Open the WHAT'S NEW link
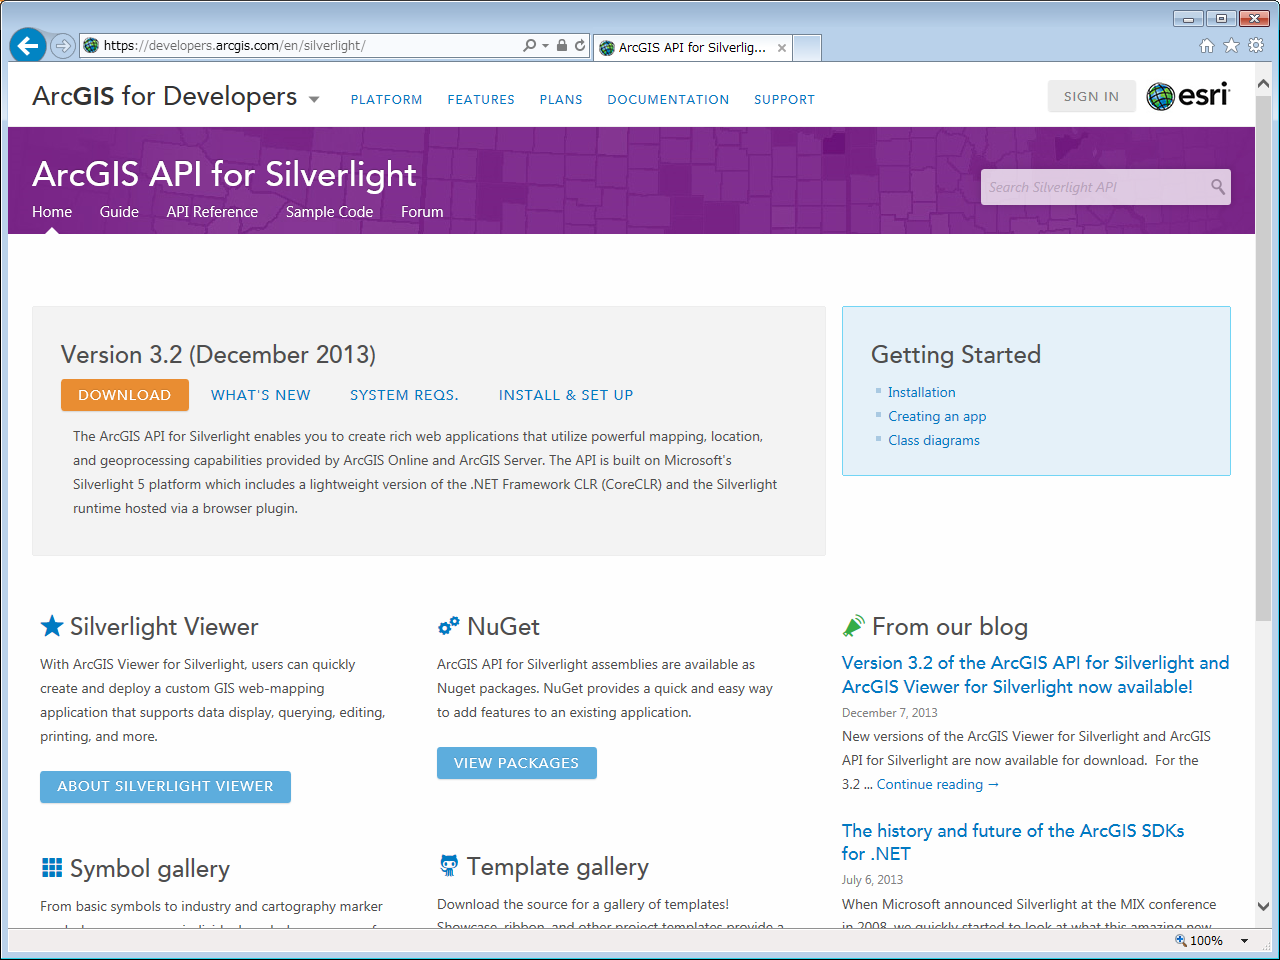Image resolution: width=1280 pixels, height=960 pixels. coord(261,395)
